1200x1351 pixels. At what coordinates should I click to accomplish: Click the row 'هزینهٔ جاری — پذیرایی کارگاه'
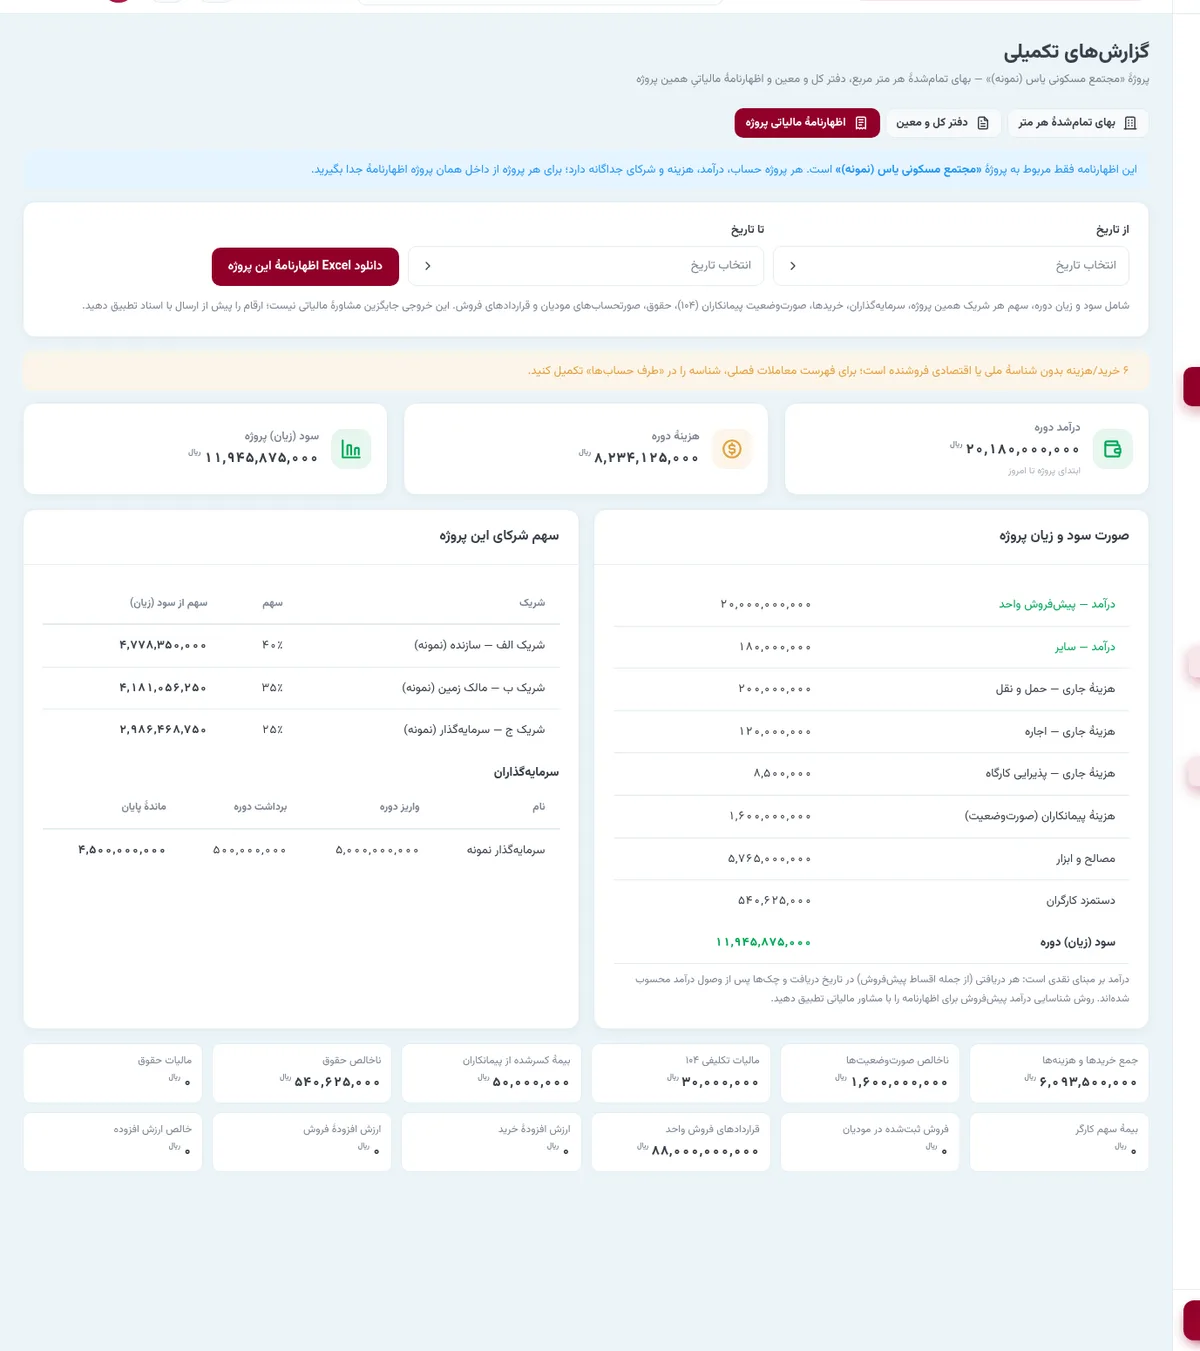[871, 773]
